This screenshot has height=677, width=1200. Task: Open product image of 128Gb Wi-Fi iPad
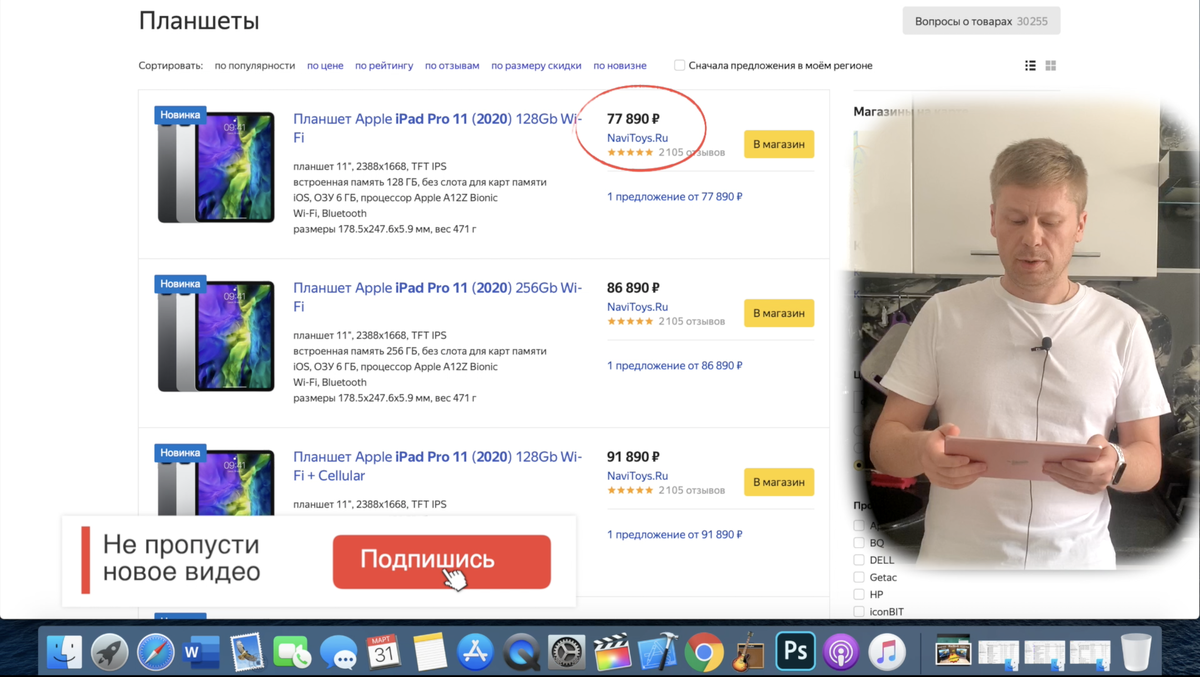click(216, 167)
